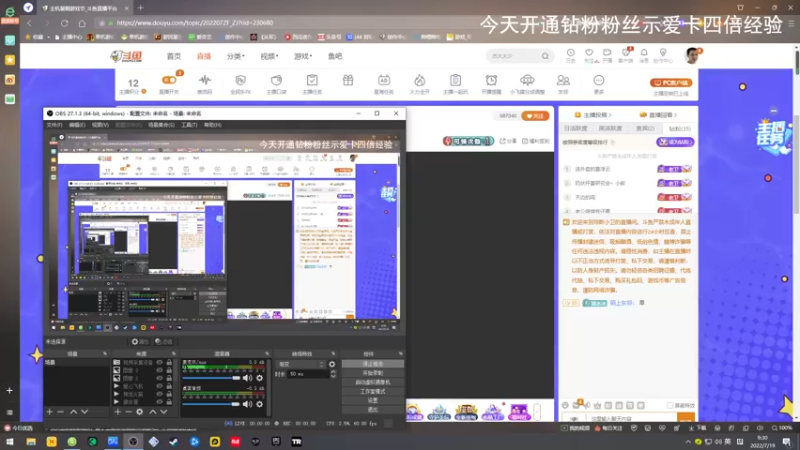Open the Windows Start button

(10, 442)
